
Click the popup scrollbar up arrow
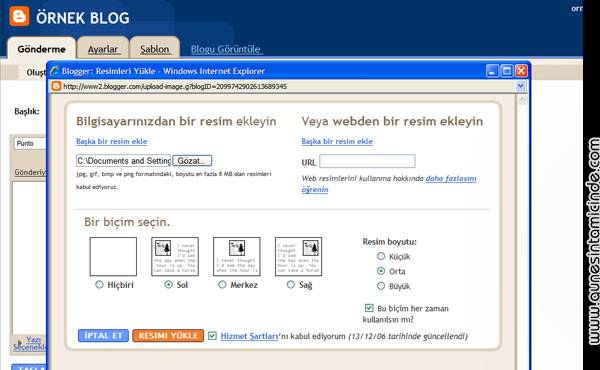(x=522, y=101)
